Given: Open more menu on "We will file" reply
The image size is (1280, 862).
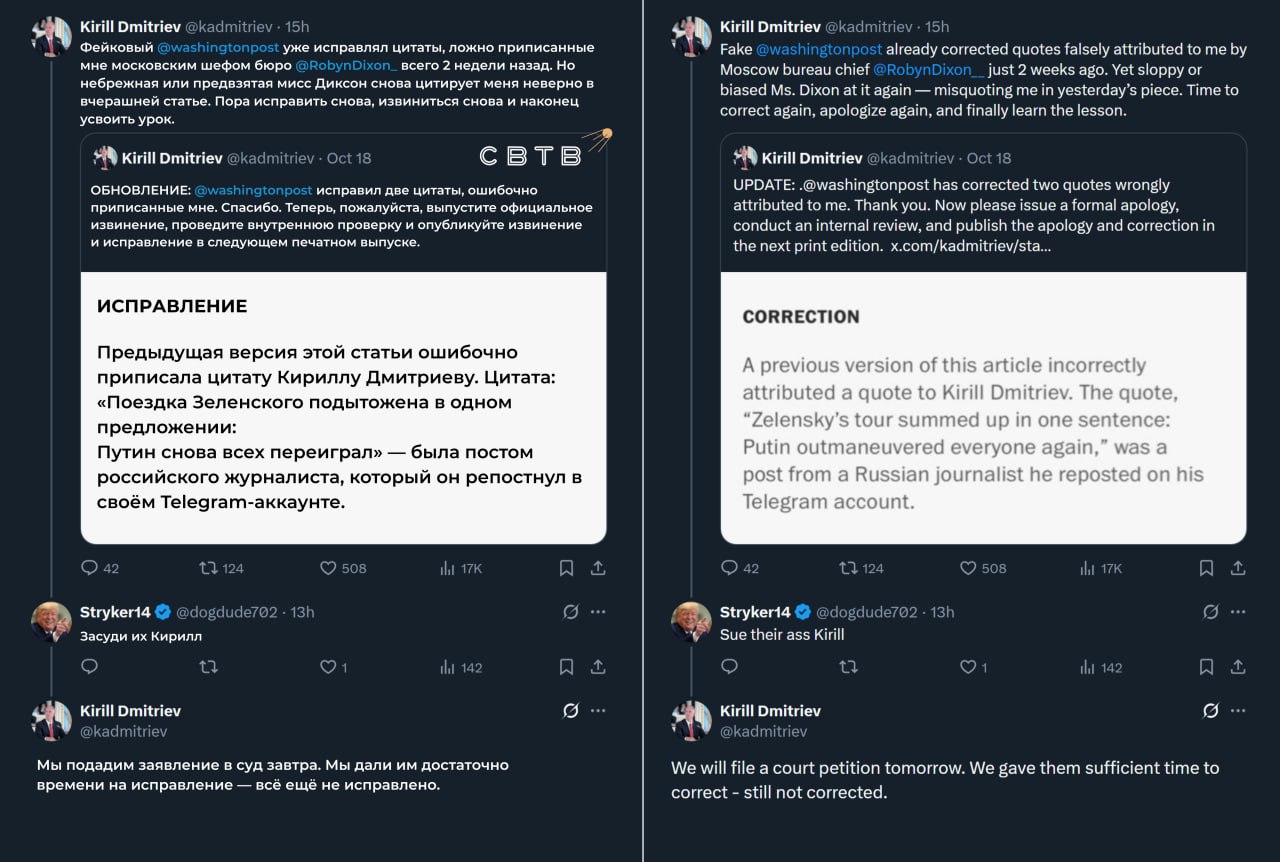Looking at the screenshot, I should (1238, 711).
